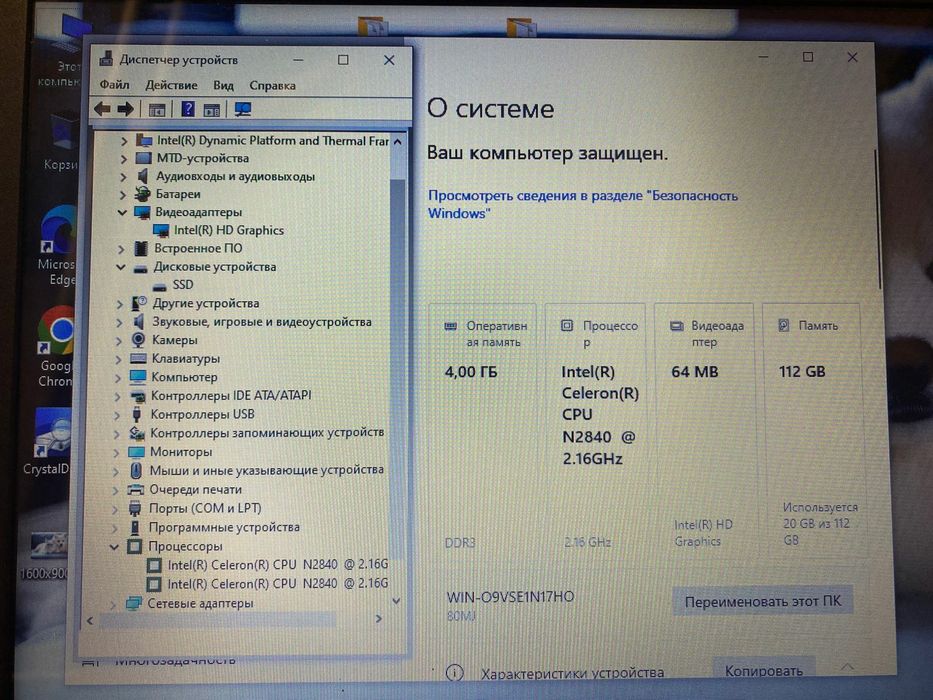
Task: Click the Порты (COM и LPT) icon
Action: [x=135, y=508]
